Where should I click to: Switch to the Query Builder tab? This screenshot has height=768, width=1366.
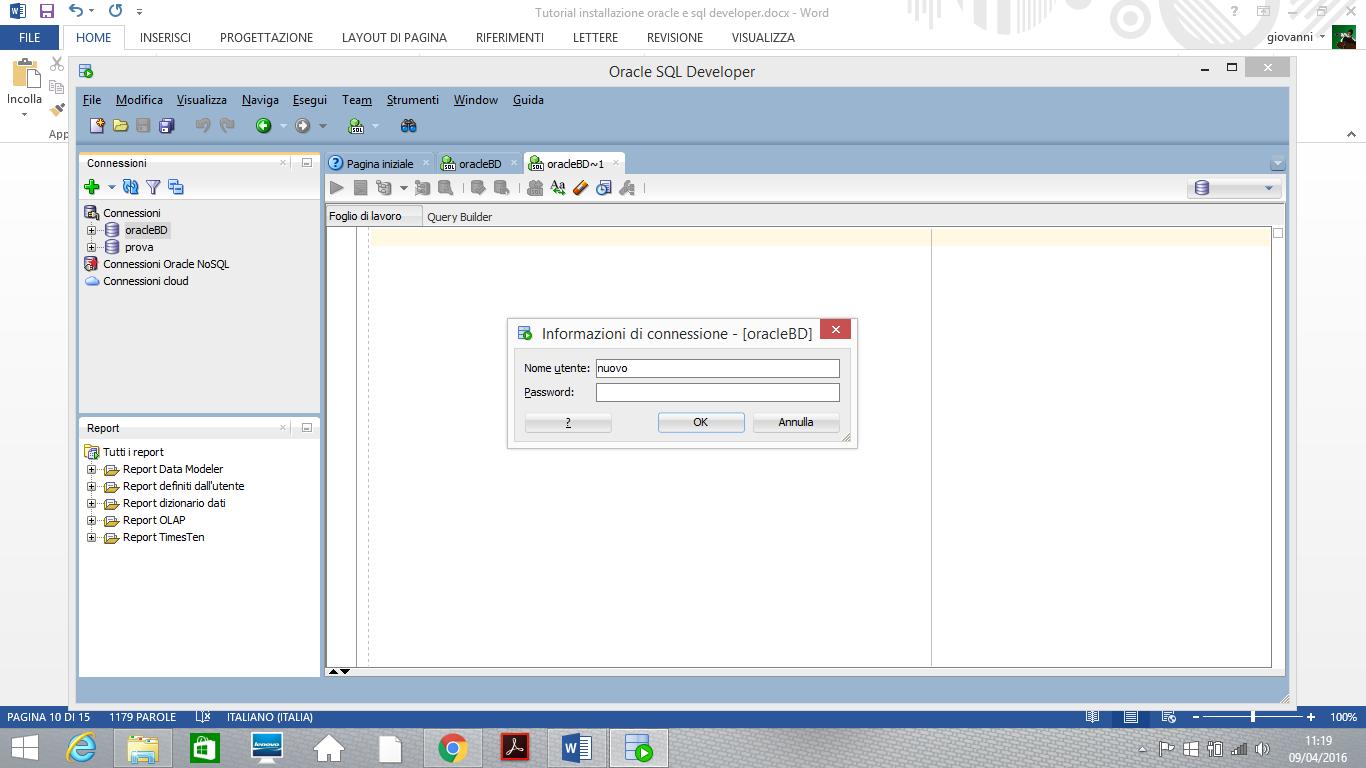[460, 216]
